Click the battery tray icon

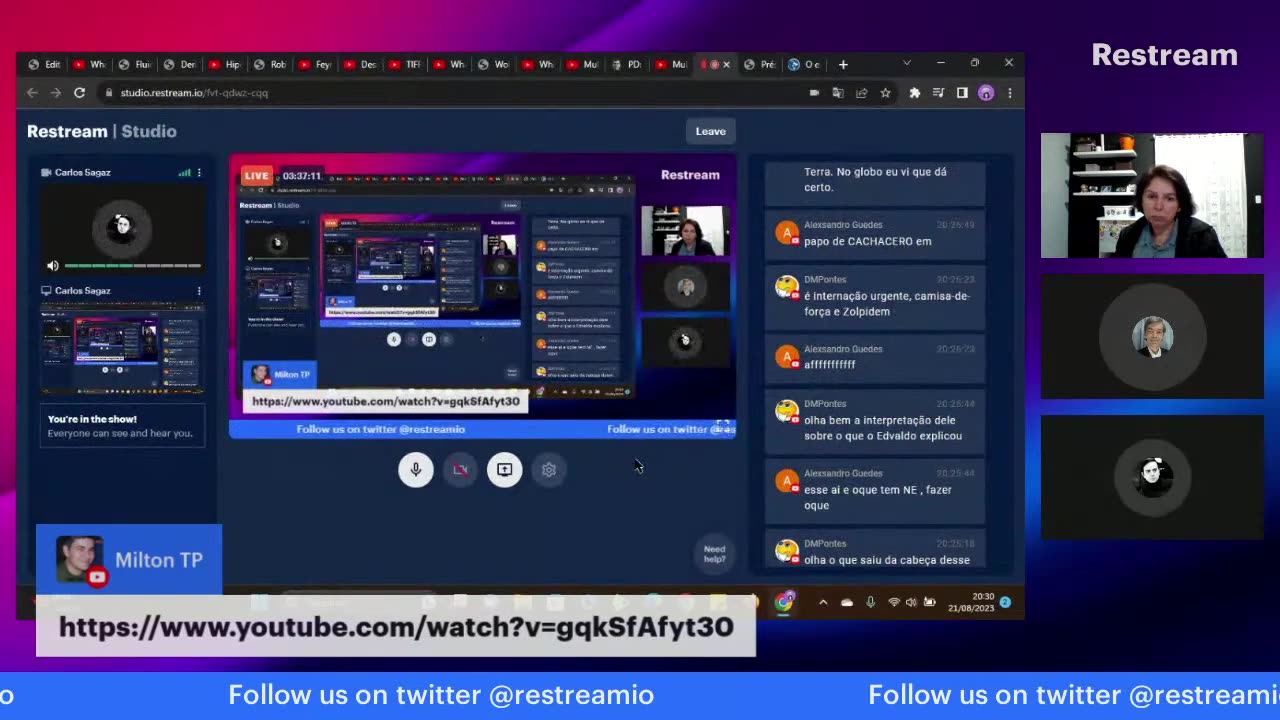[929, 602]
